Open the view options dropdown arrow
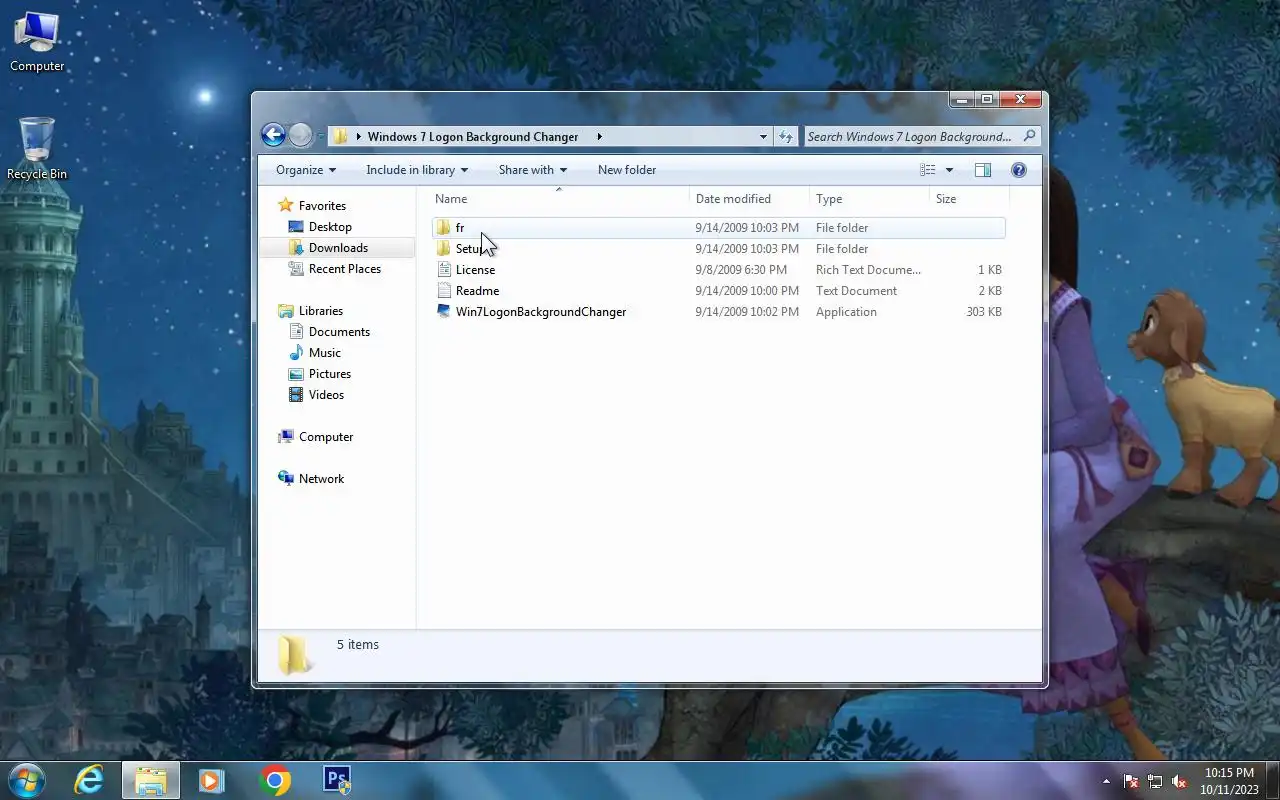The width and height of the screenshot is (1280, 800). 949,170
